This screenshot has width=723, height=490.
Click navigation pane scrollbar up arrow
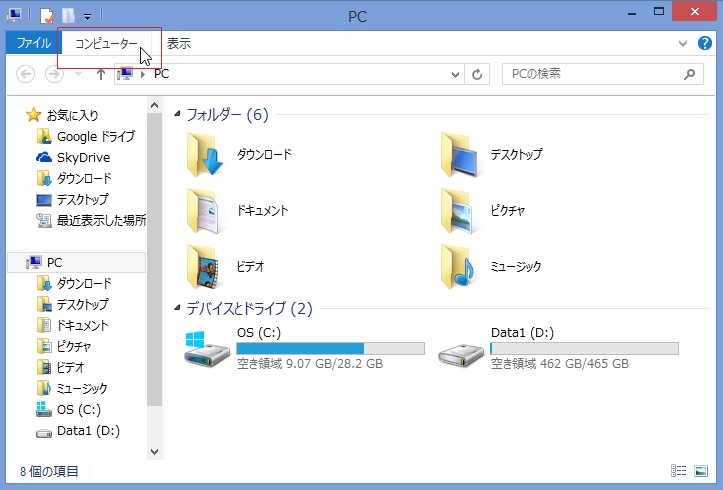(x=154, y=106)
